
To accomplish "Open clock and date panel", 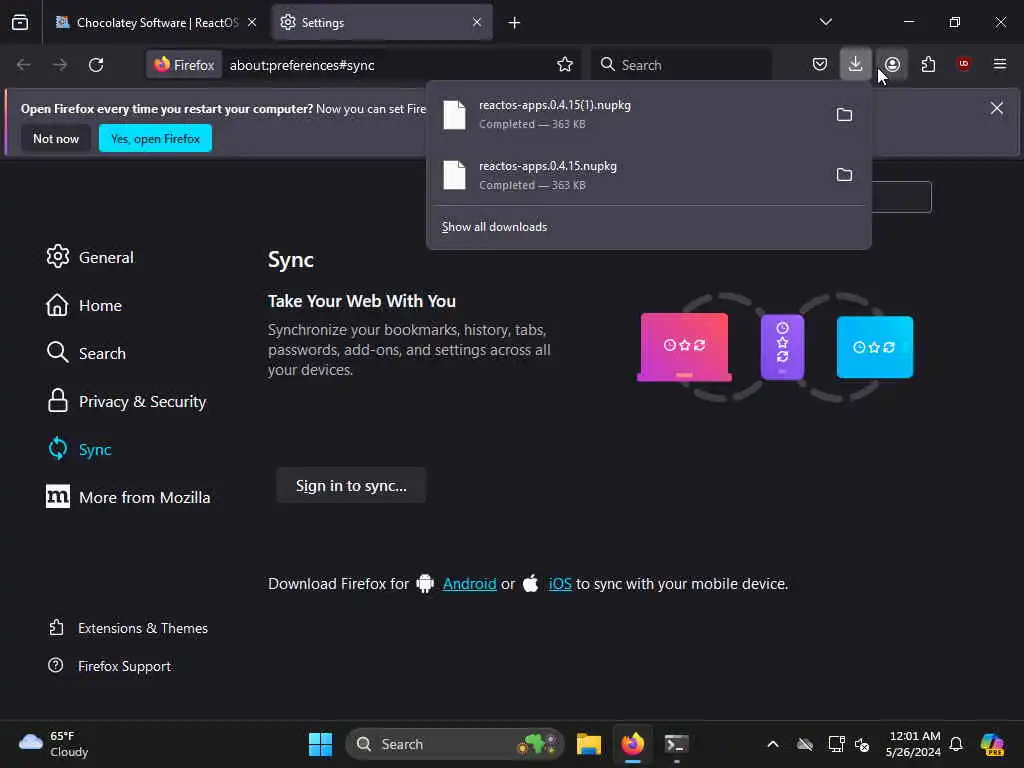I will coord(914,744).
